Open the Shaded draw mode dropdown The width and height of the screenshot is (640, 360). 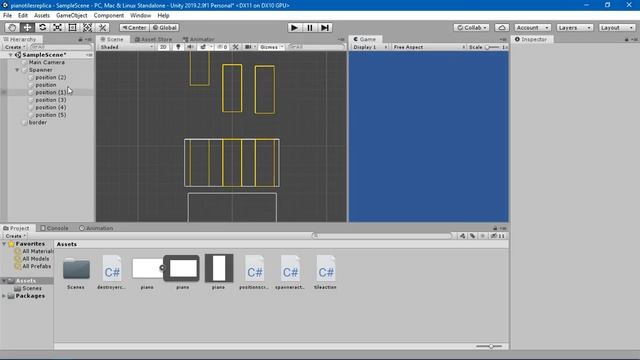tap(127, 47)
